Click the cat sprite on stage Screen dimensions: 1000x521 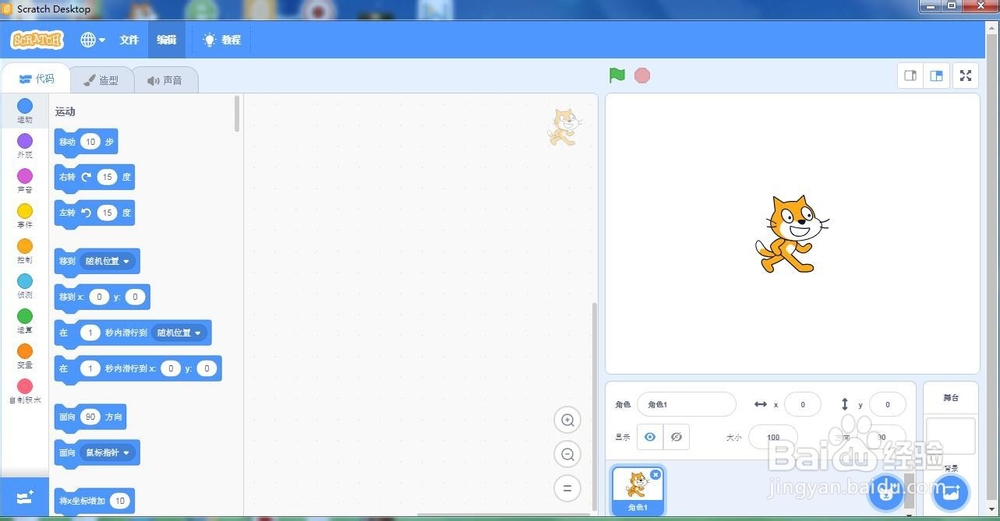[x=791, y=234]
